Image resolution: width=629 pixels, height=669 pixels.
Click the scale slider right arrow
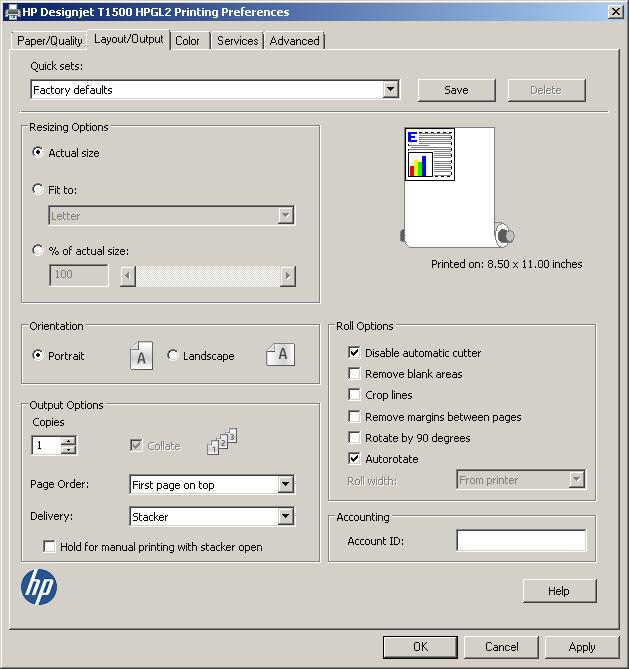pyautogui.click(x=288, y=276)
